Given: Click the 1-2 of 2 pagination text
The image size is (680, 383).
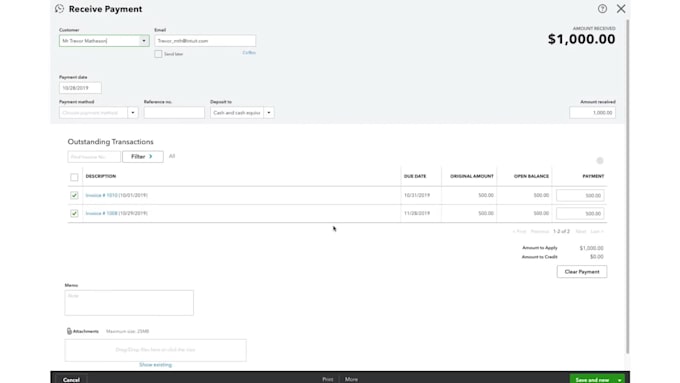Looking at the screenshot, I should 562,232.
